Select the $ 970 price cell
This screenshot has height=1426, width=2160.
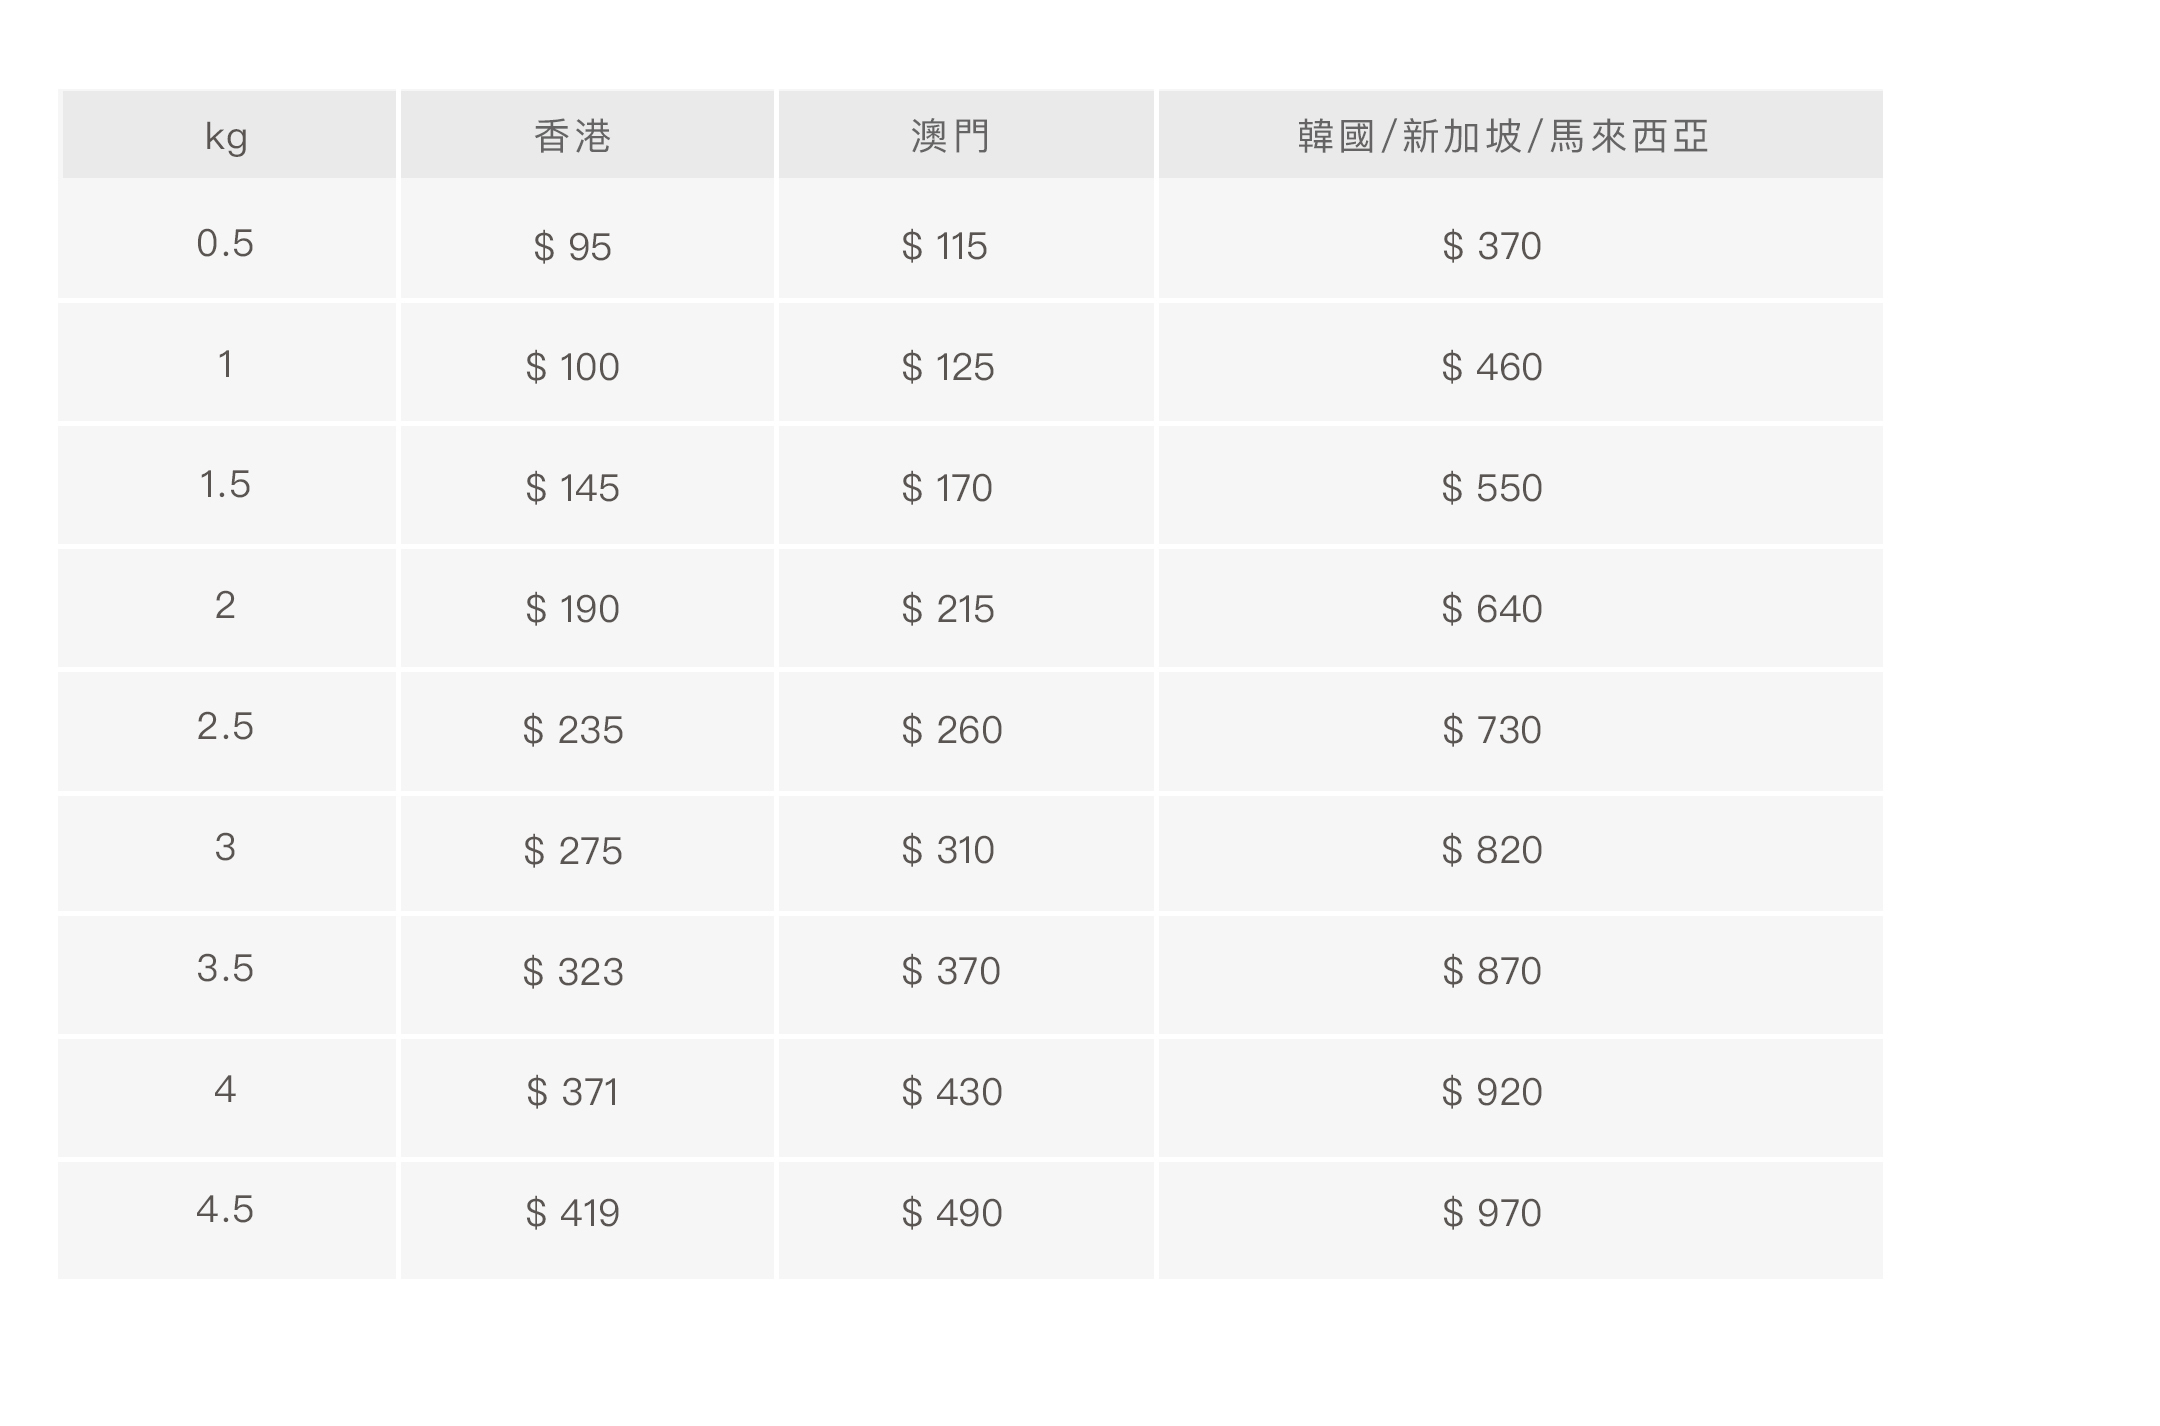click(1492, 1213)
